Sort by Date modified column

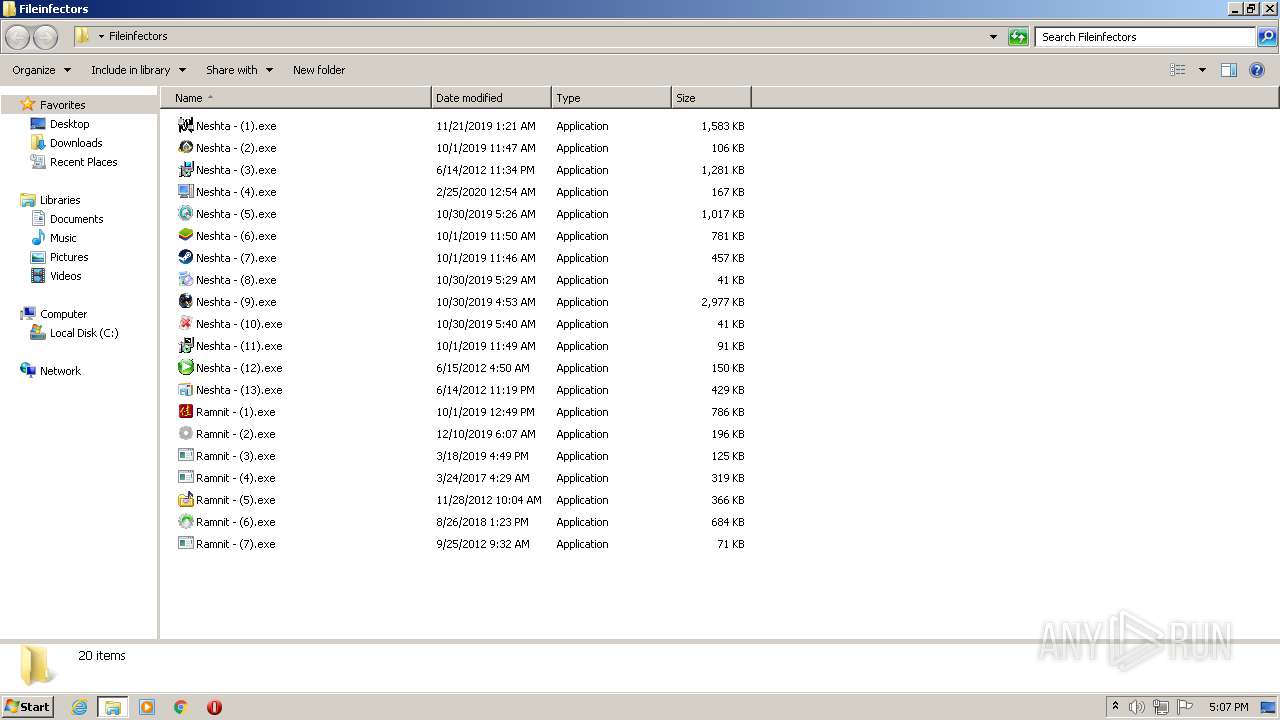pos(491,98)
